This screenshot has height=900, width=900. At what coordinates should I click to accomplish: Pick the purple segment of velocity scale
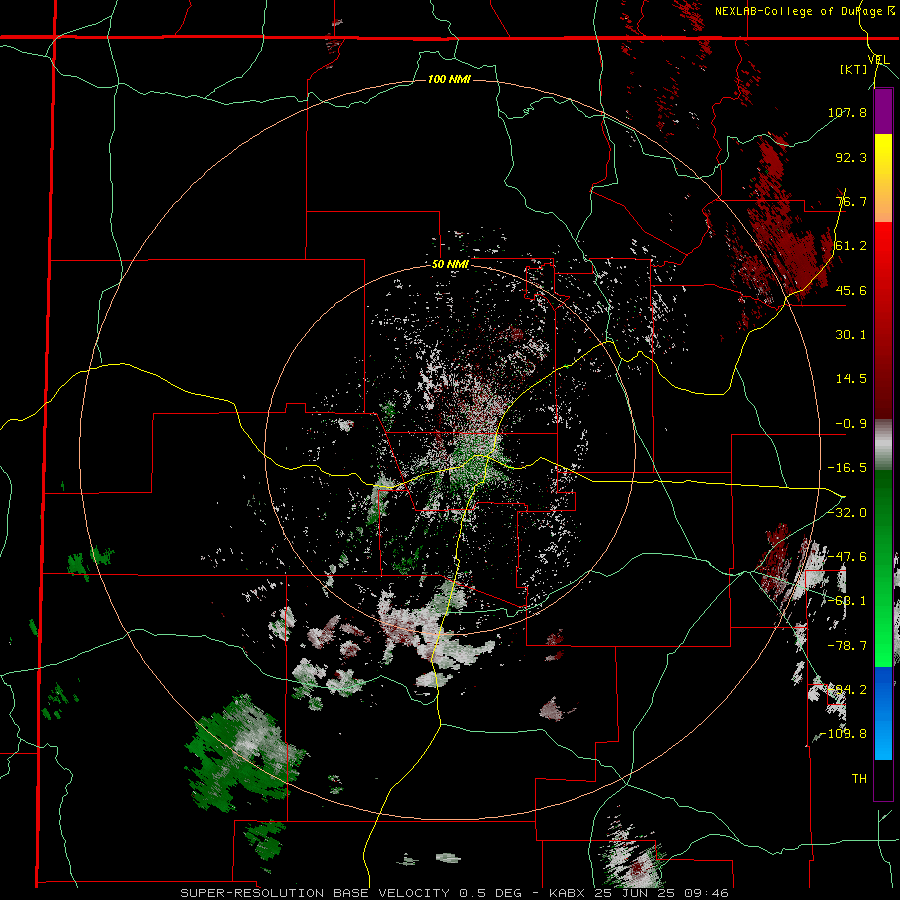tap(883, 111)
